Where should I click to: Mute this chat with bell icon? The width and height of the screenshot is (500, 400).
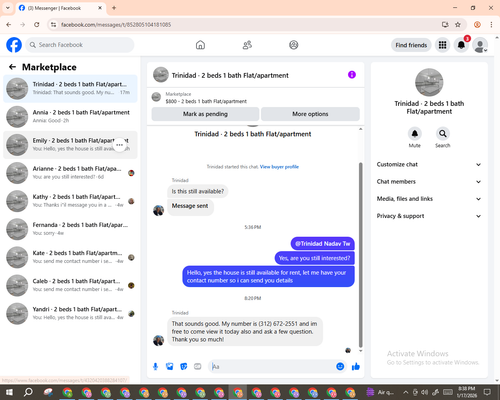(x=415, y=134)
